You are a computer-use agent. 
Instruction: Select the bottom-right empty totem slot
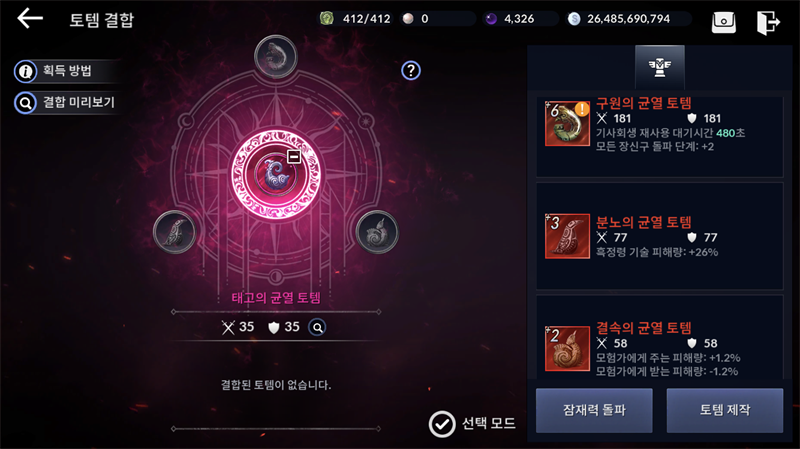pyautogui.click(x=377, y=232)
